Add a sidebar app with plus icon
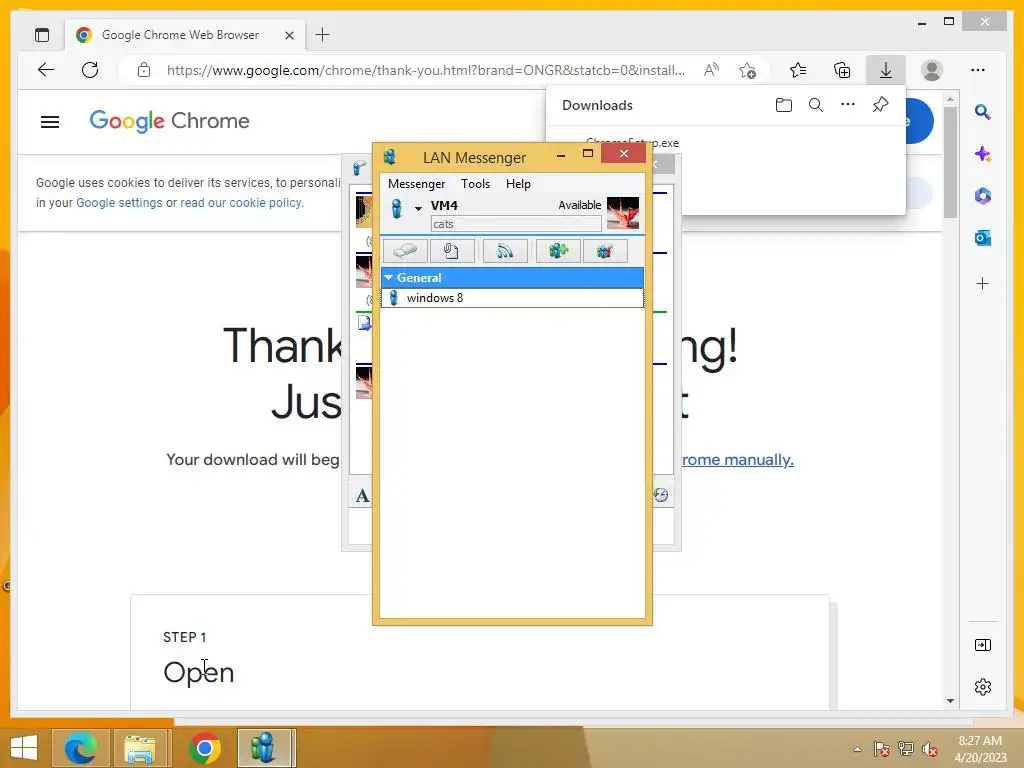1024x768 pixels. (x=982, y=283)
